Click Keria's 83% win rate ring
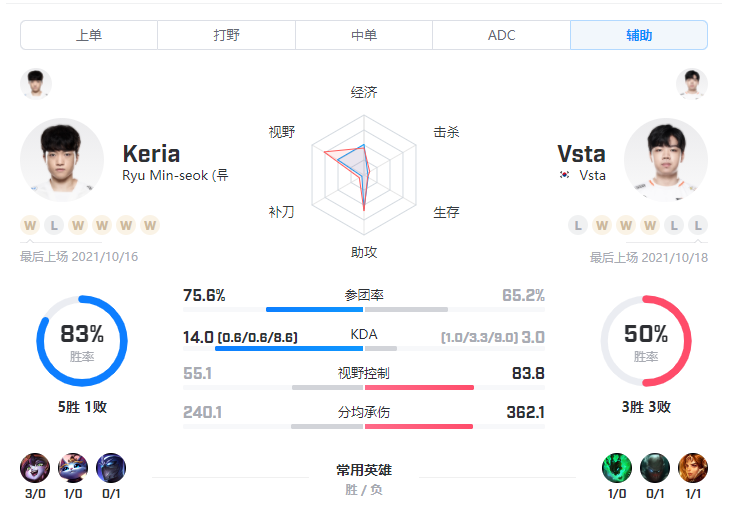Viewport: 730px width, 514px height. click(x=82, y=341)
